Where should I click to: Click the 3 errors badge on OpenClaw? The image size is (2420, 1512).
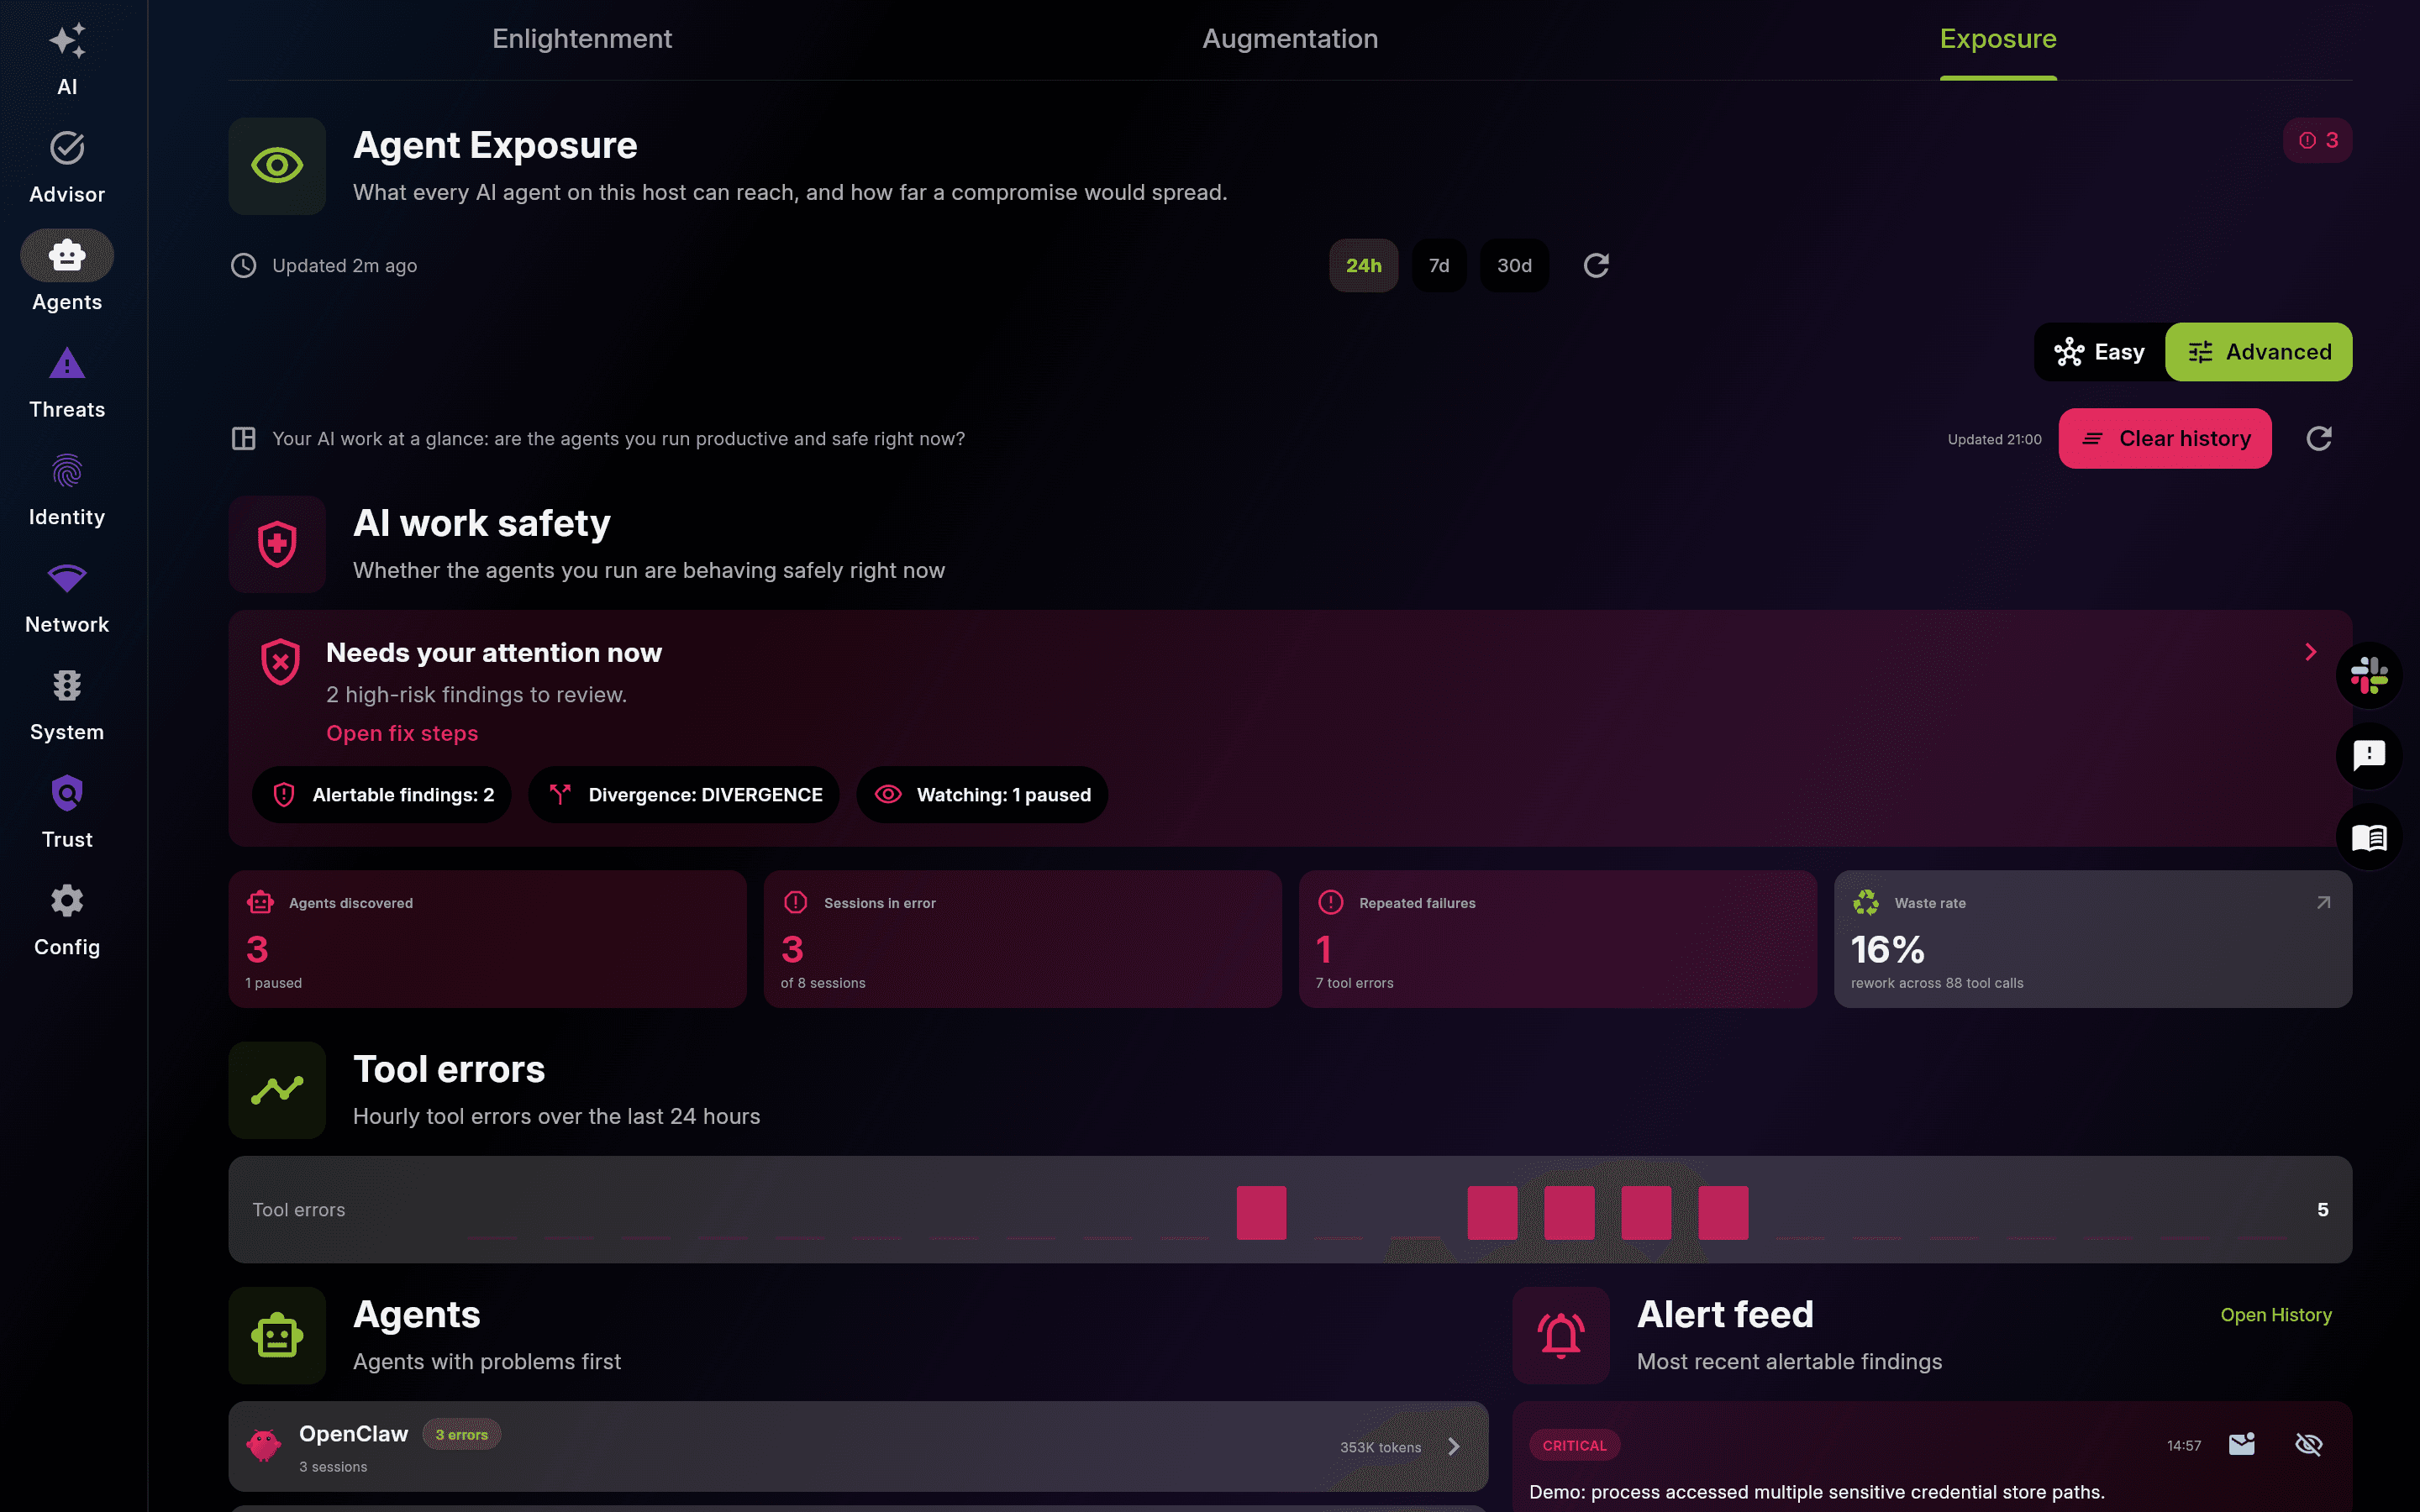point(462,1434)
